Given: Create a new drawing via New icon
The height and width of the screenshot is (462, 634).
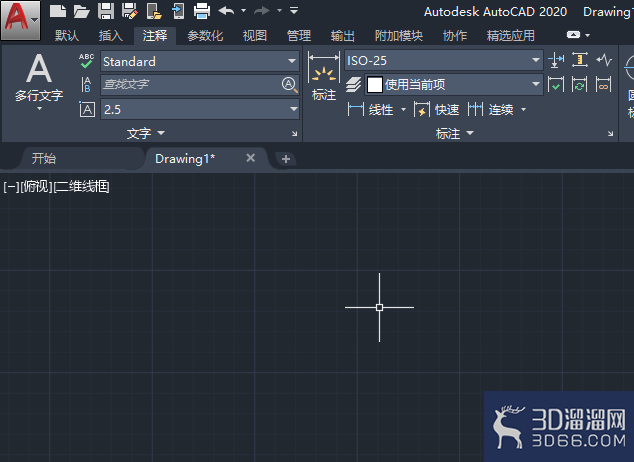Looking at the screenshot, I should (x=58, y=11).
